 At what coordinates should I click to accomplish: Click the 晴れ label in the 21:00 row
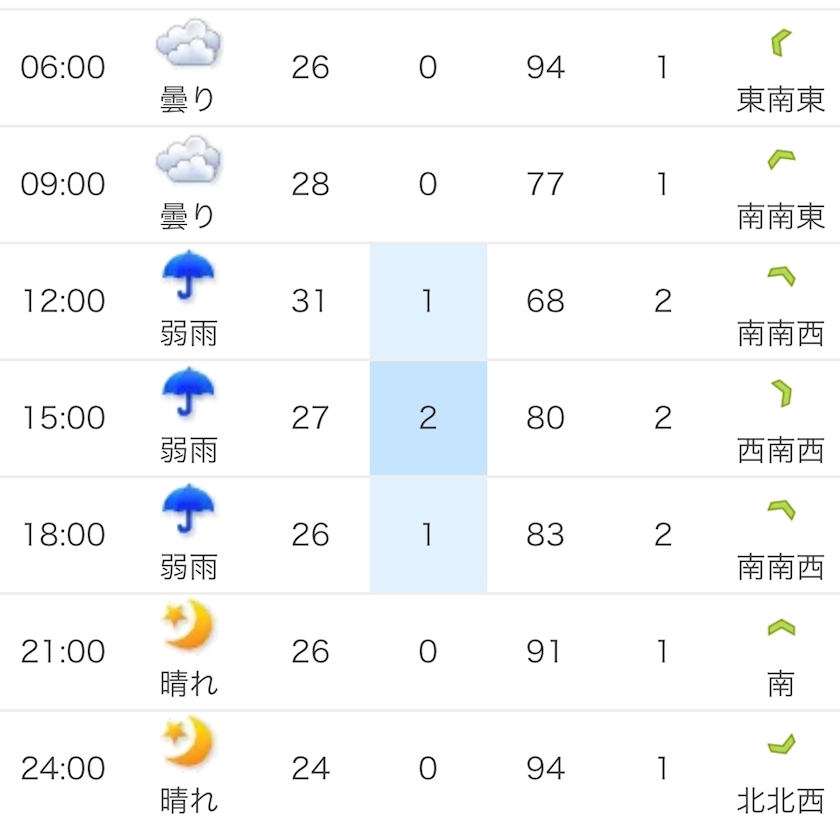click(x=188, y=684)
